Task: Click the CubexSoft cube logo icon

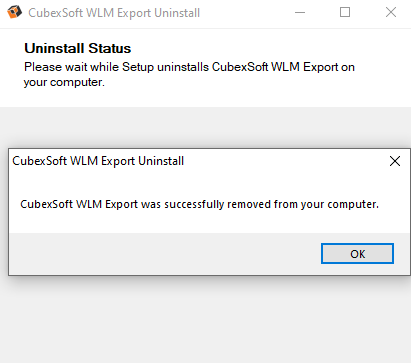Action: coord(14,12)
